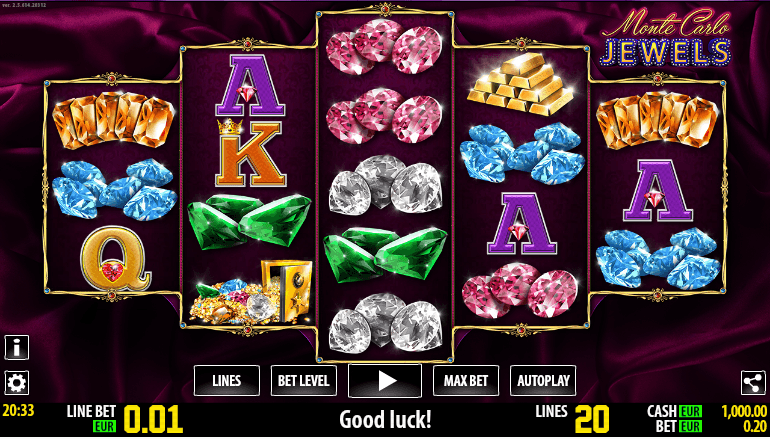Viewport: 770px width, 439px height.
Task: Click the orange K crown symbol
Action: 250,153
